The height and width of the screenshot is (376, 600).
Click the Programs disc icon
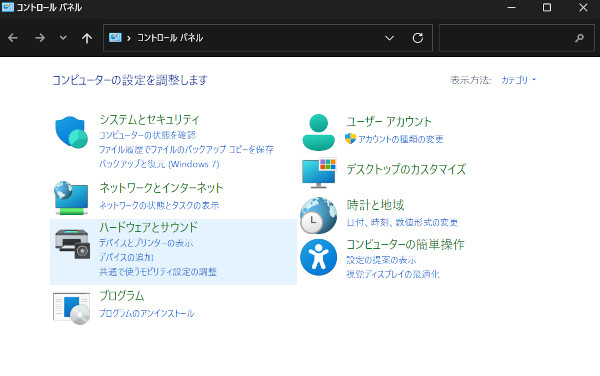[72, 308]
